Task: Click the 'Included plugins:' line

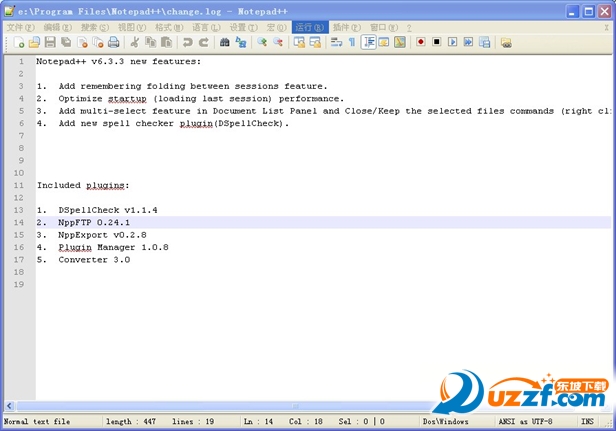Action: coord(83,185)
